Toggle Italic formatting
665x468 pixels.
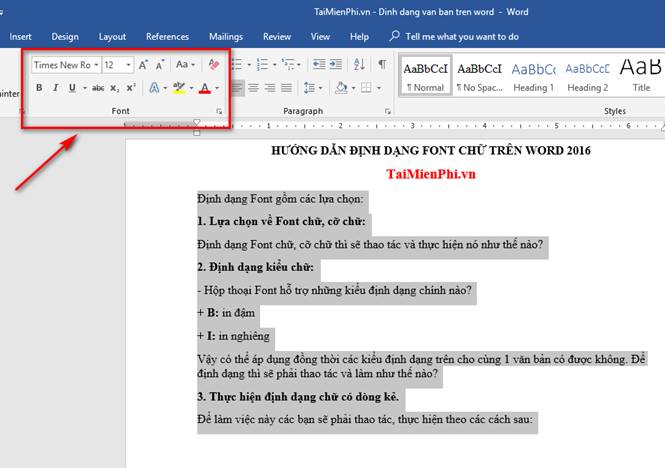click(x=56, y=88)
